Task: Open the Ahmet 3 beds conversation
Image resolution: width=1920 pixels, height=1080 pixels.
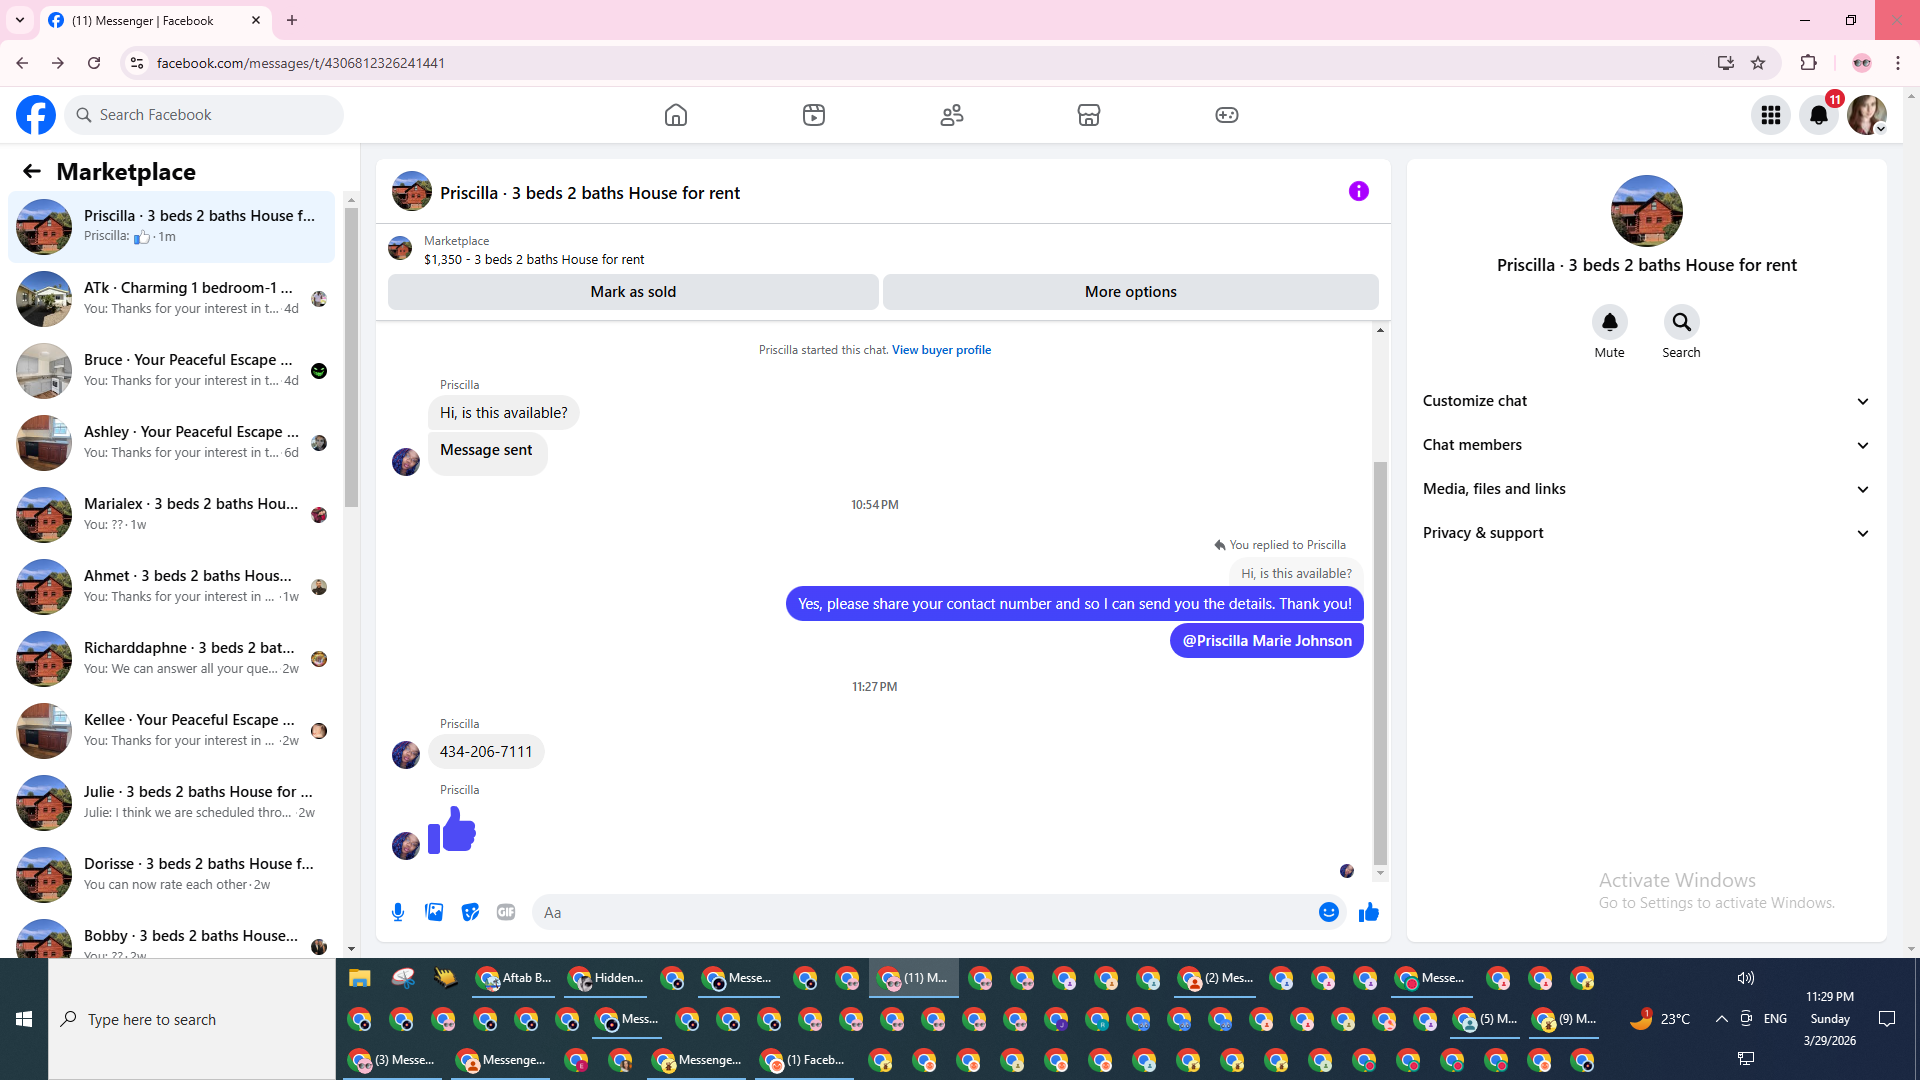Action: 171,586
